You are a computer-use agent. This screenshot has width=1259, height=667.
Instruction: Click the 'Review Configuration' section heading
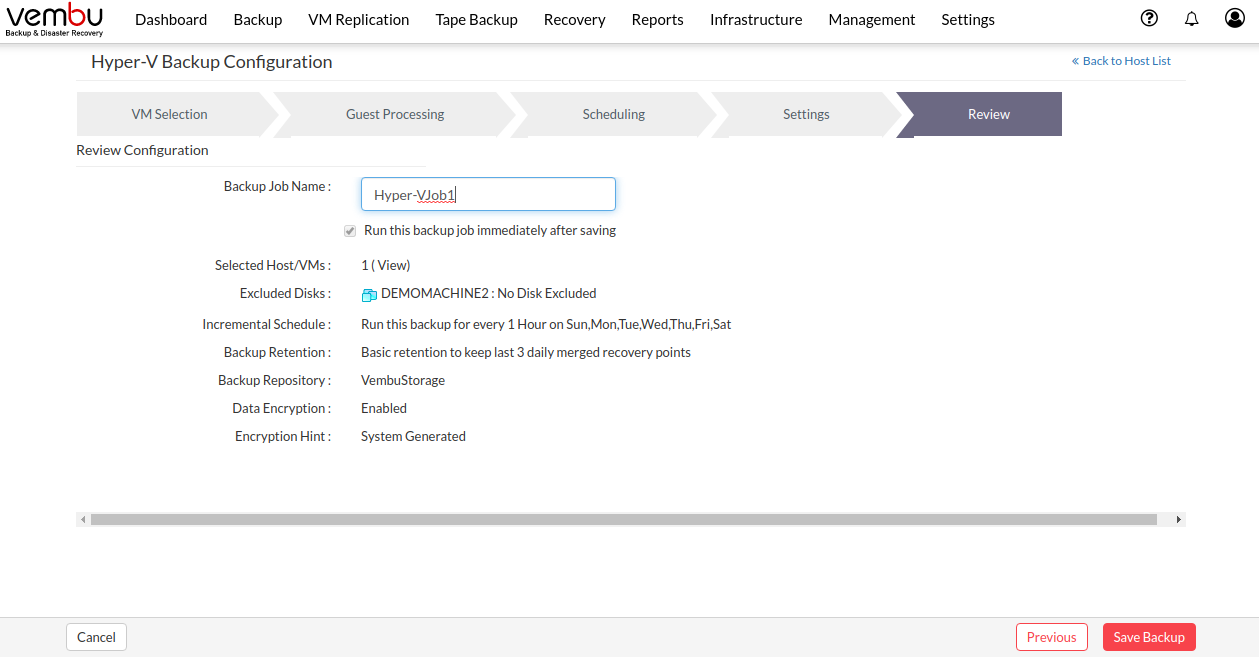(x=142, y=150)
